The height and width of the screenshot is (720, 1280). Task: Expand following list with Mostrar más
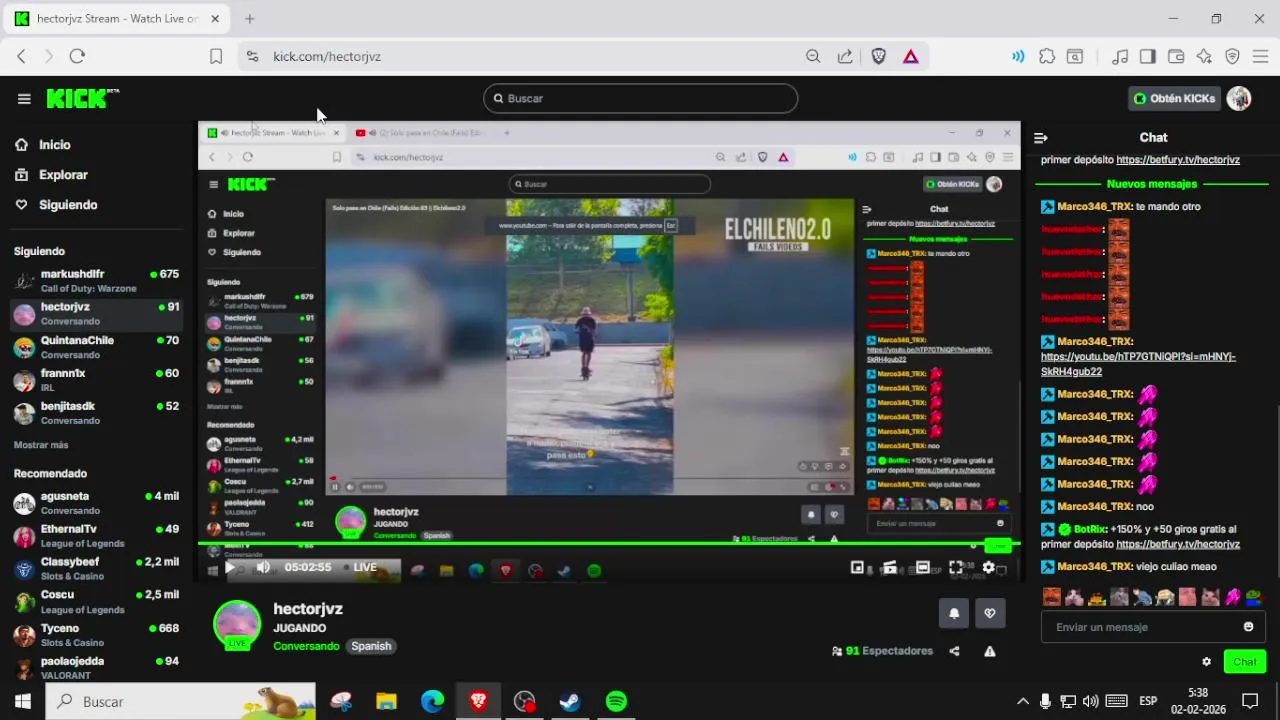pyautogui.click(x=41, y=445)
